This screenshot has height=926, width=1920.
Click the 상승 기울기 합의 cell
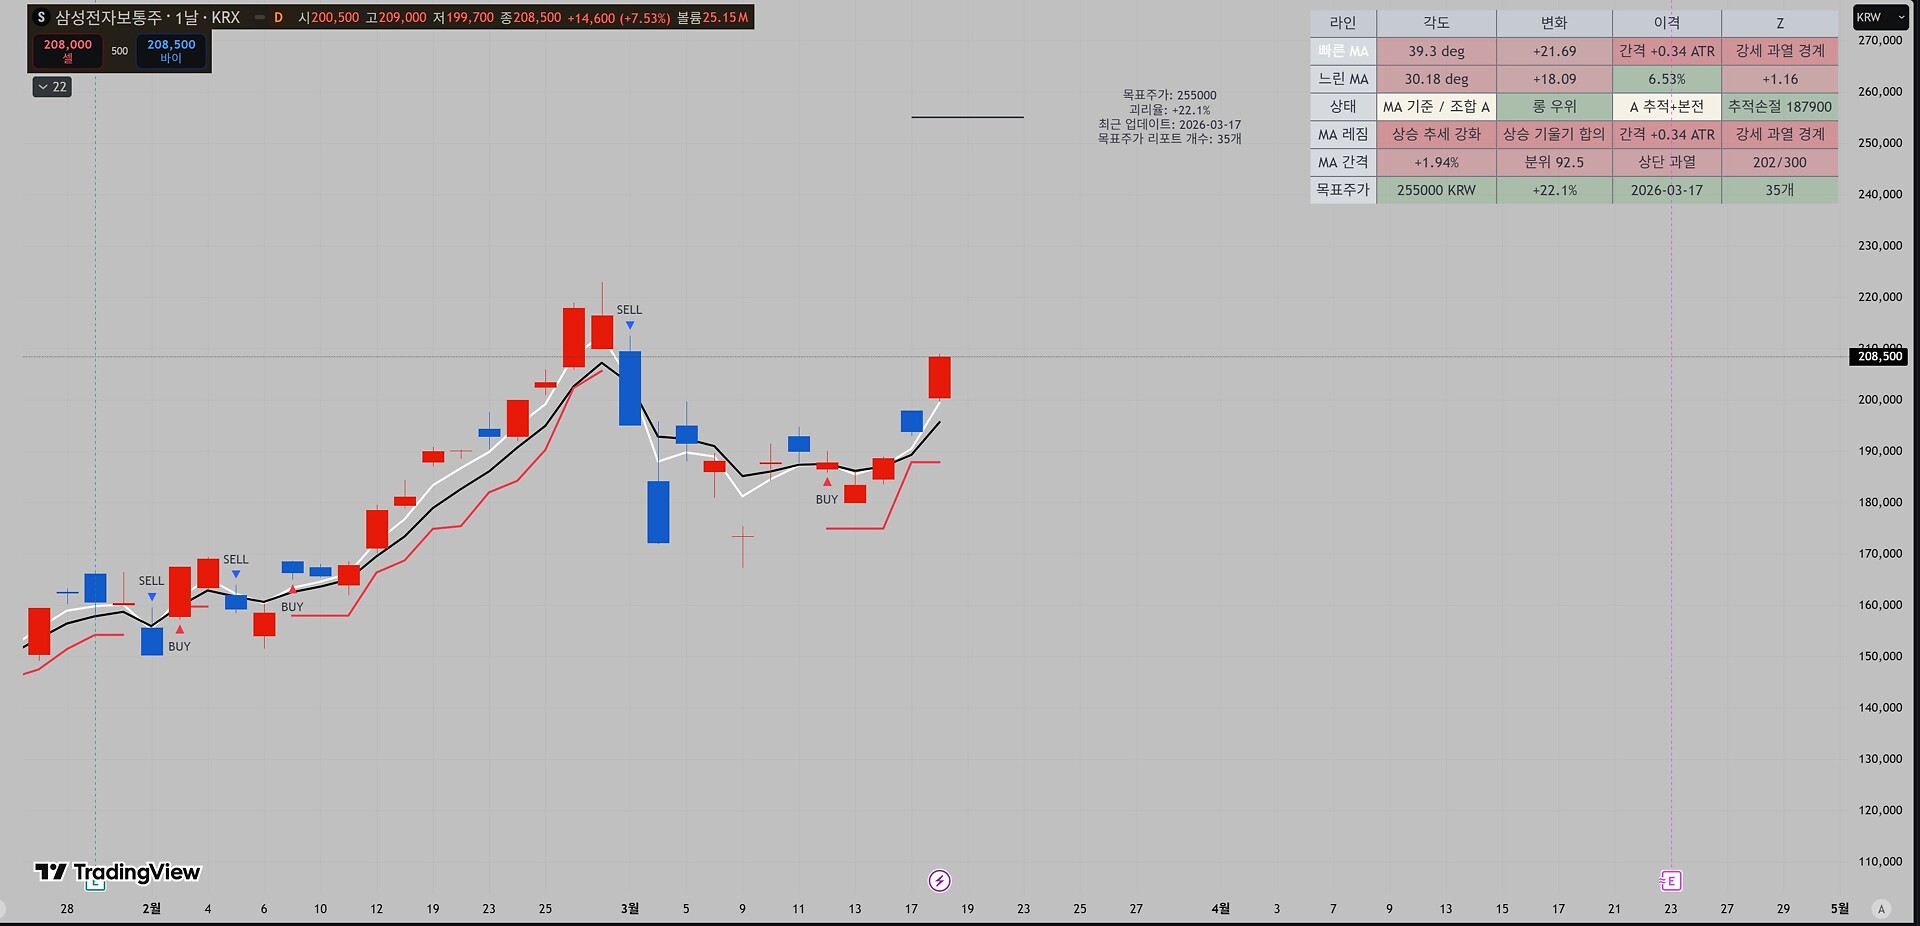[x=1554, y=134]
